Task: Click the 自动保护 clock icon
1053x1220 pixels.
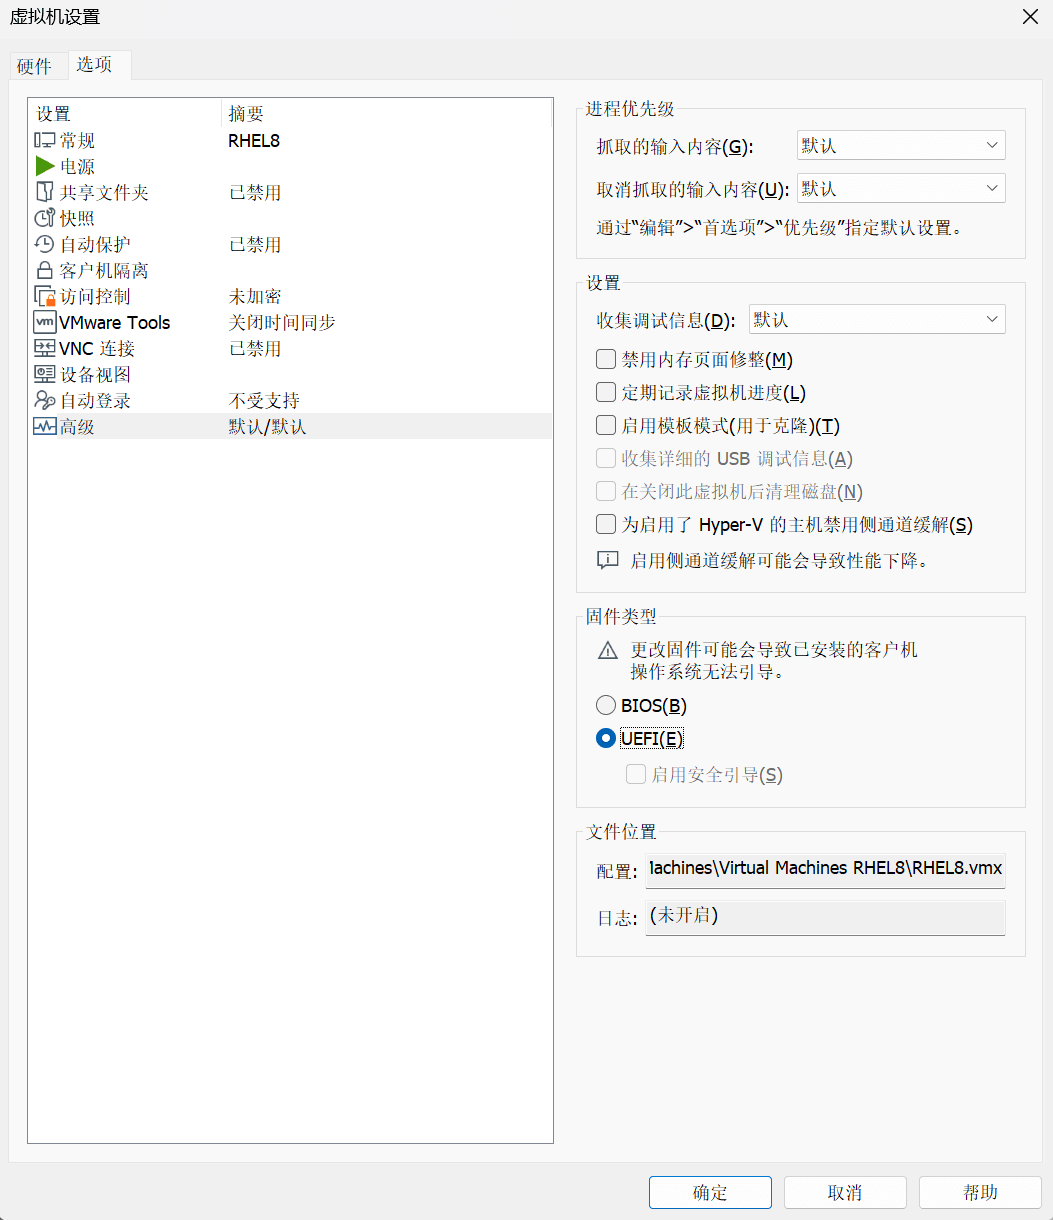Action: click(x=45, y=245)
